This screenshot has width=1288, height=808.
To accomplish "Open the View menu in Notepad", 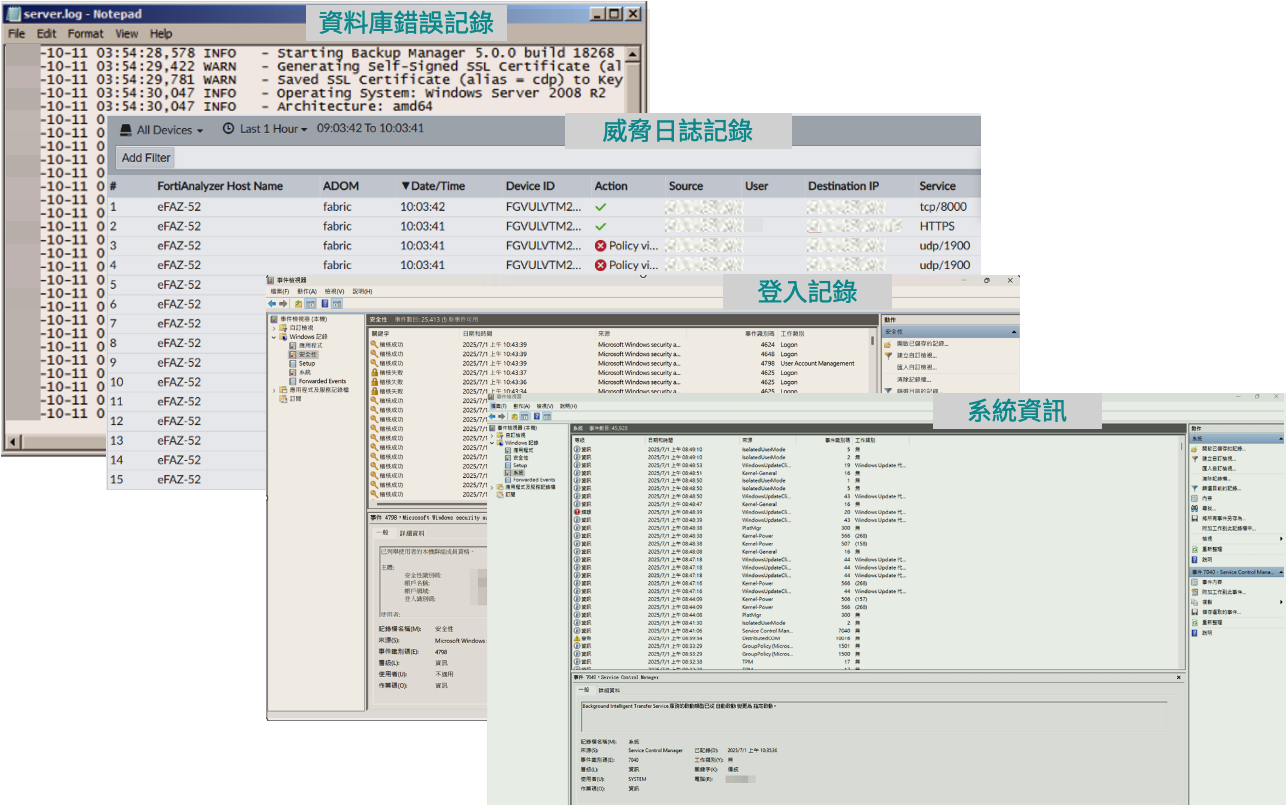I will coord(126,33).
